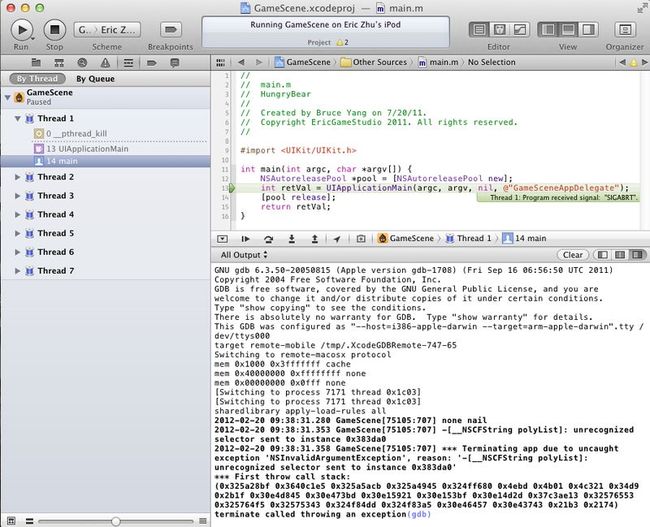
Task: Jump to next issue arrow
Action: (644, 63)
